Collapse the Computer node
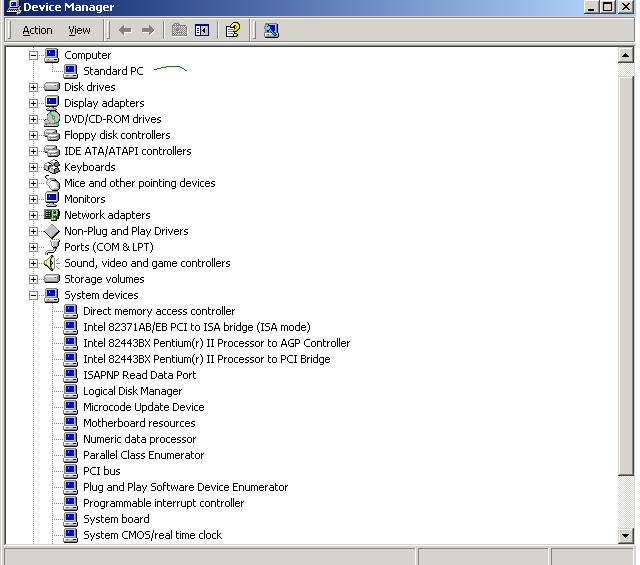 [x=33, y=55]
